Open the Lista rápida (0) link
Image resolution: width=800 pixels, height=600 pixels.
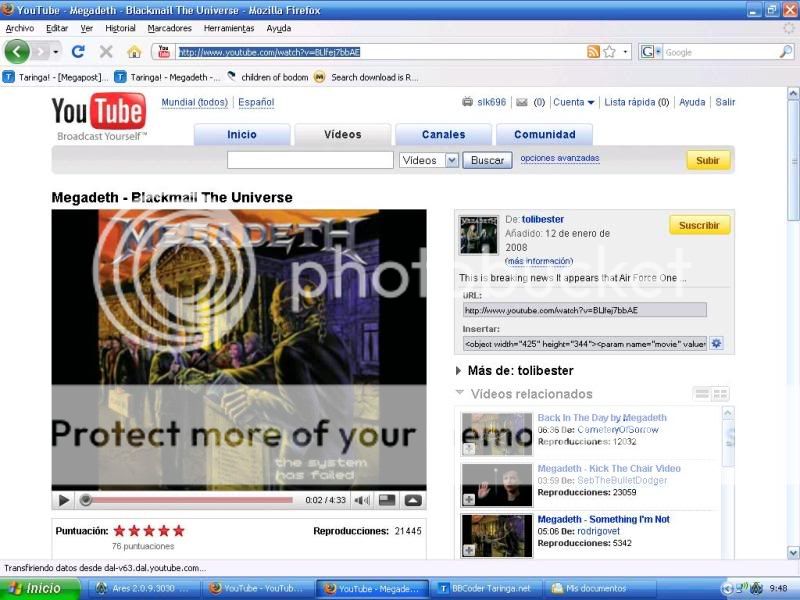(x=636, y=102)
